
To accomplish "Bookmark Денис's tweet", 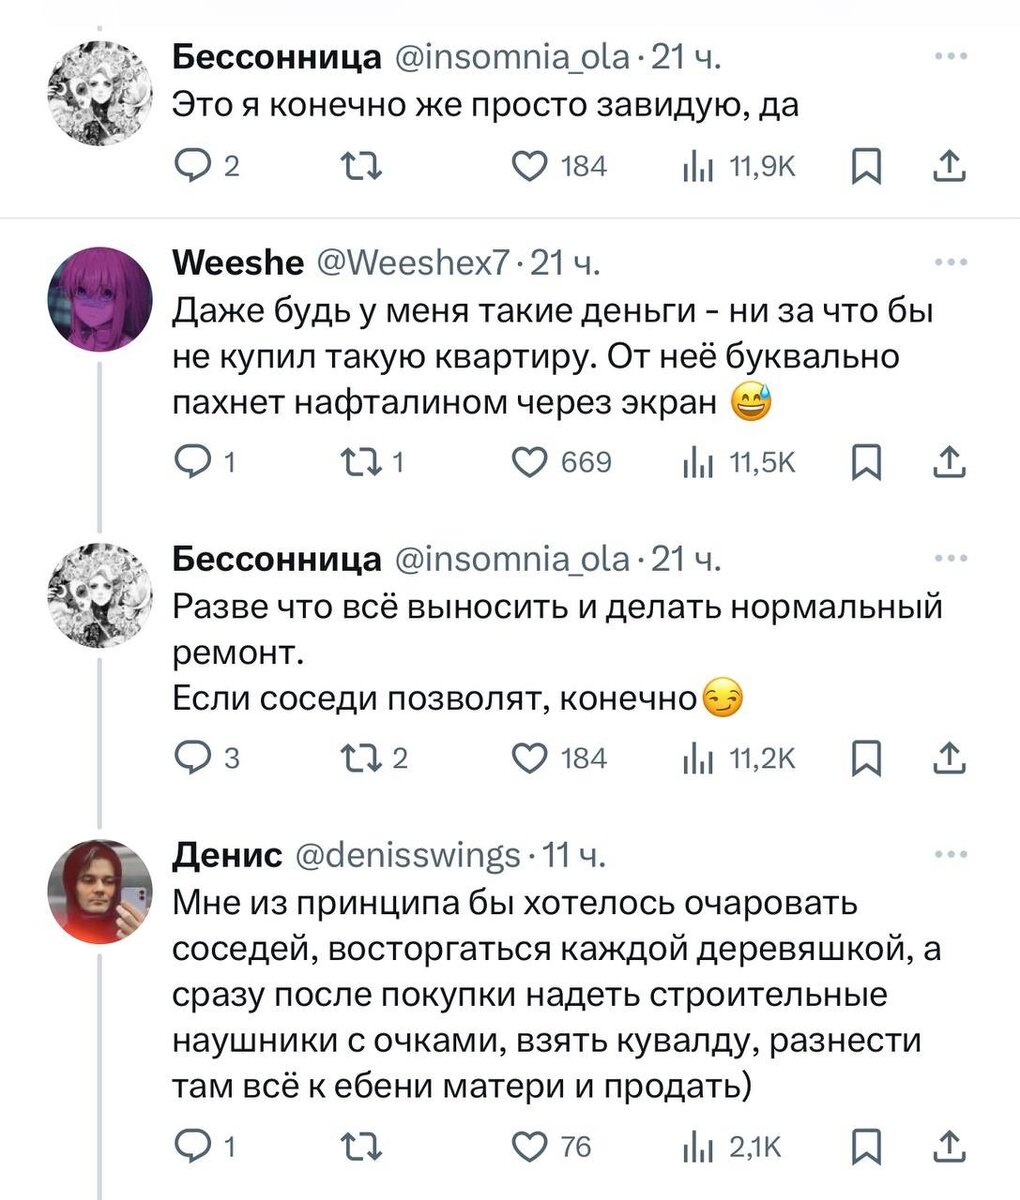I will [x=866, y=1147].
